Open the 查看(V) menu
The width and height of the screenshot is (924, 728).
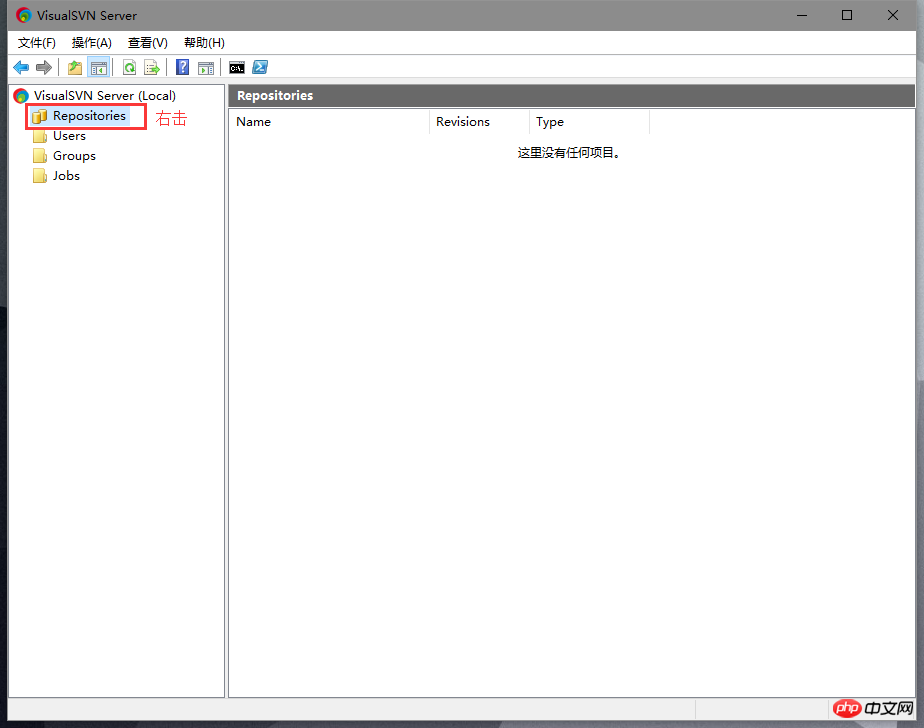pyautogui.click(x=147, y=42)
